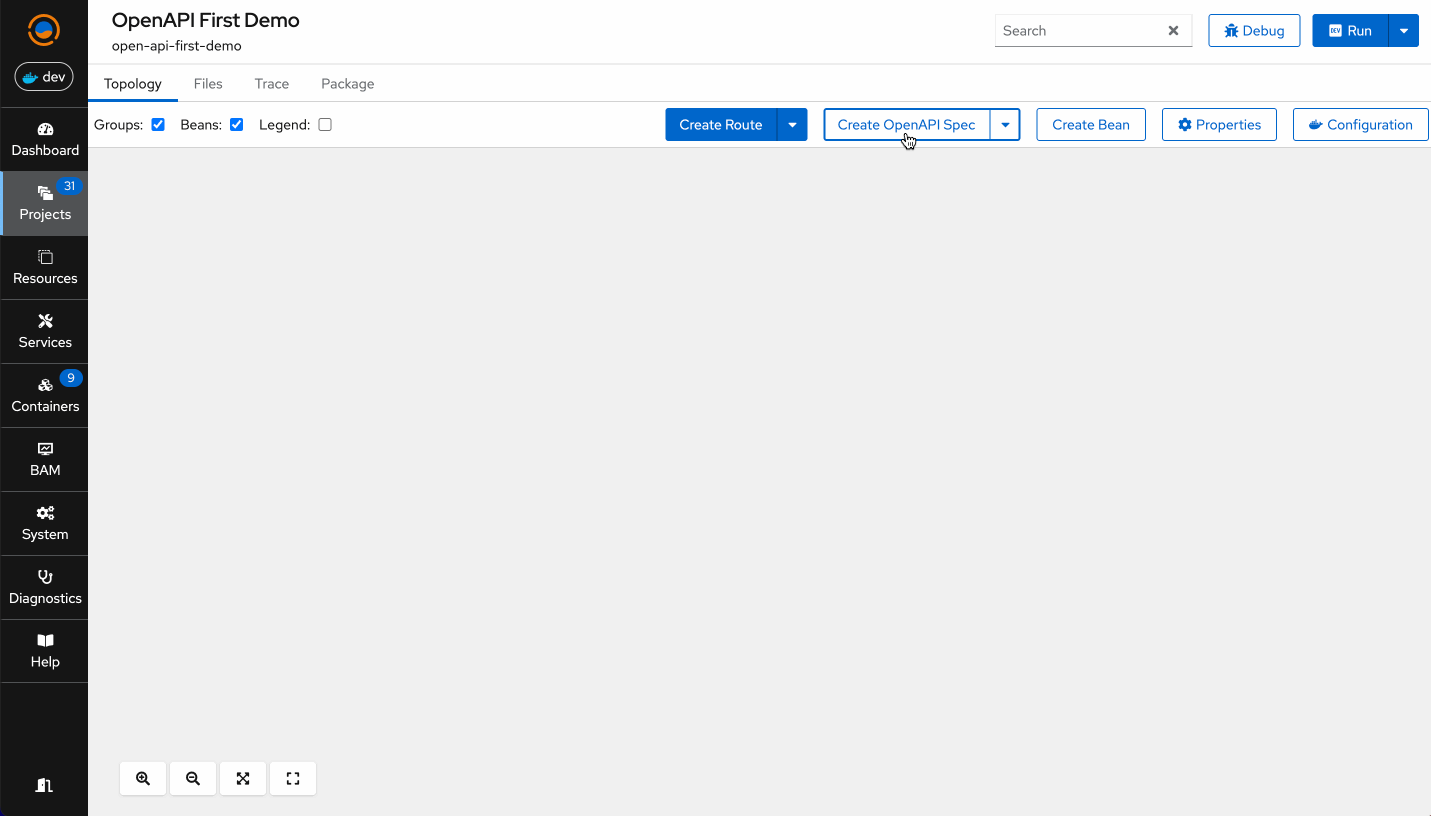
Task: Fit topology to screen
Action: point(243,778)
